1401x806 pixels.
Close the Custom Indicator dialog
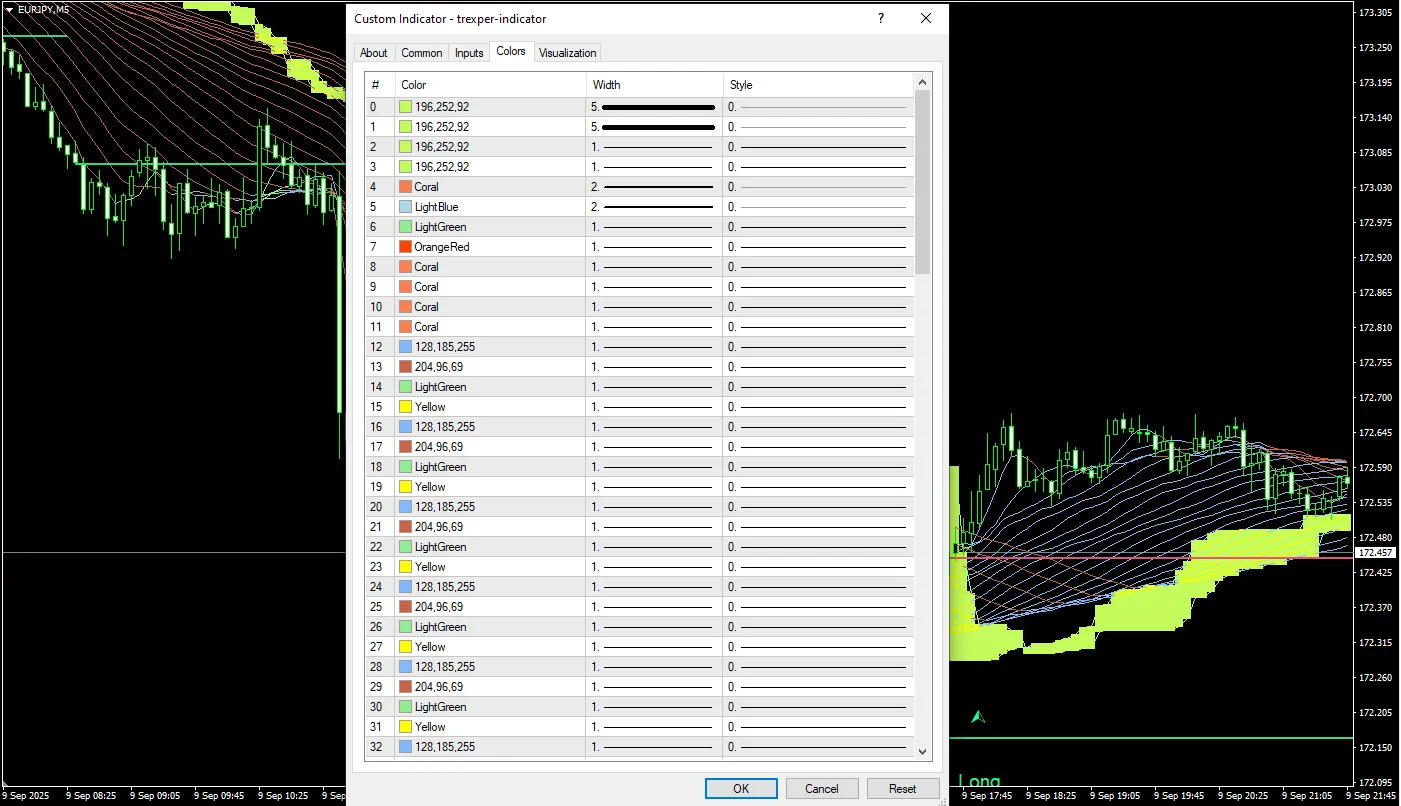click(x=926, y=18)
